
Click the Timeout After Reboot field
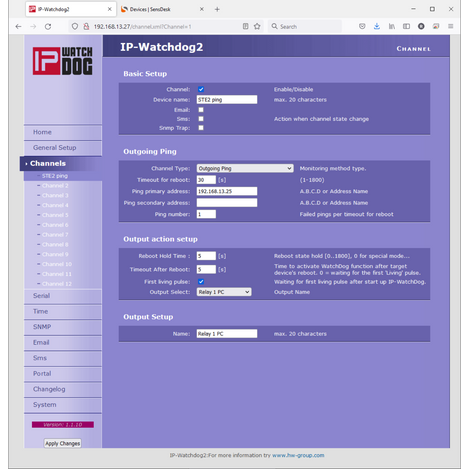(206, 269)
